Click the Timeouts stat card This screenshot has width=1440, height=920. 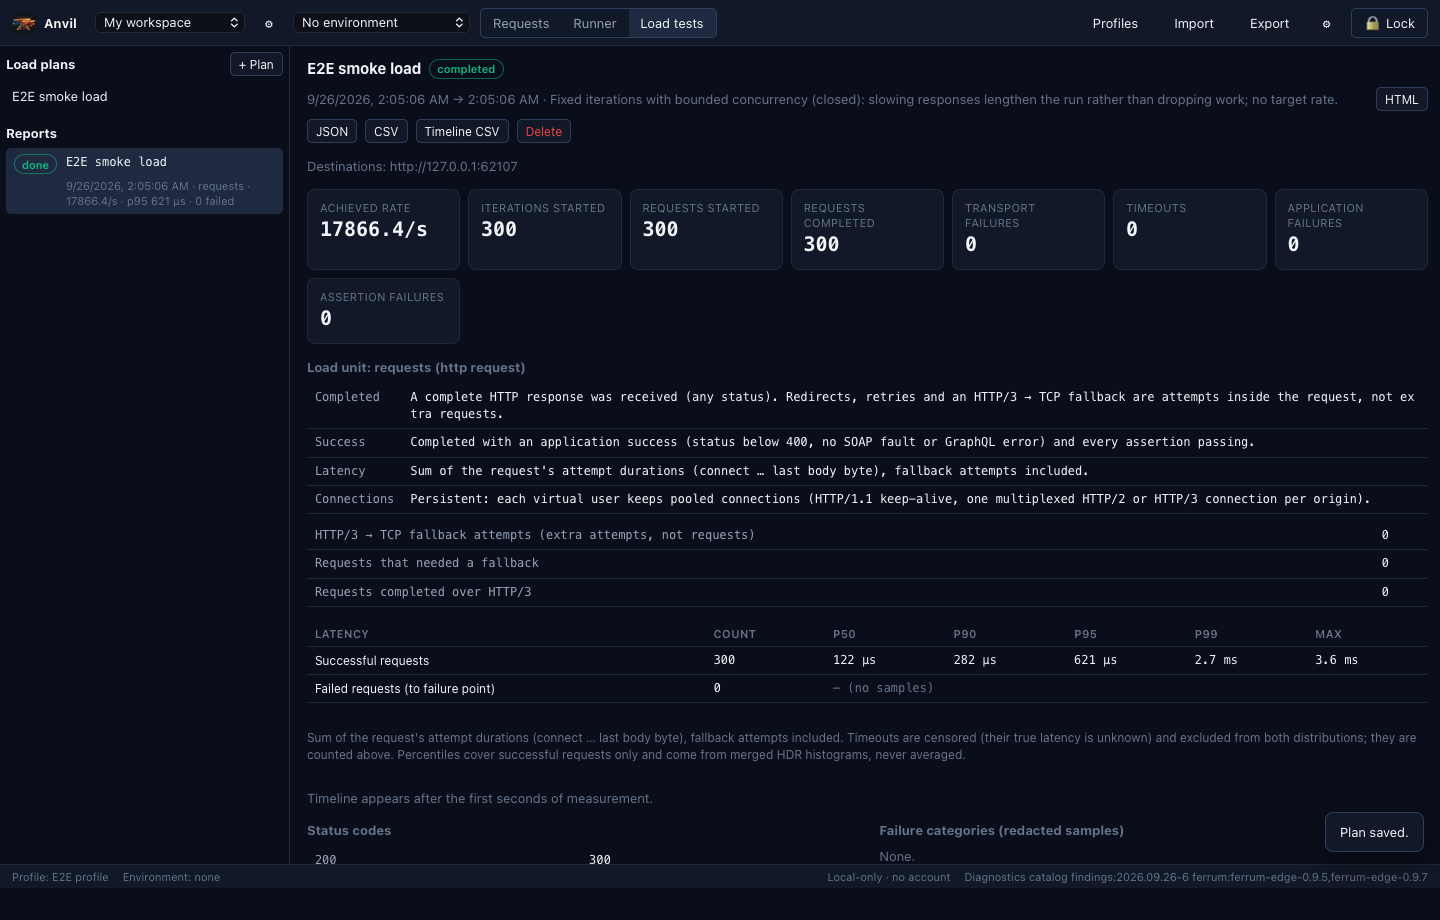[1190, 229]
